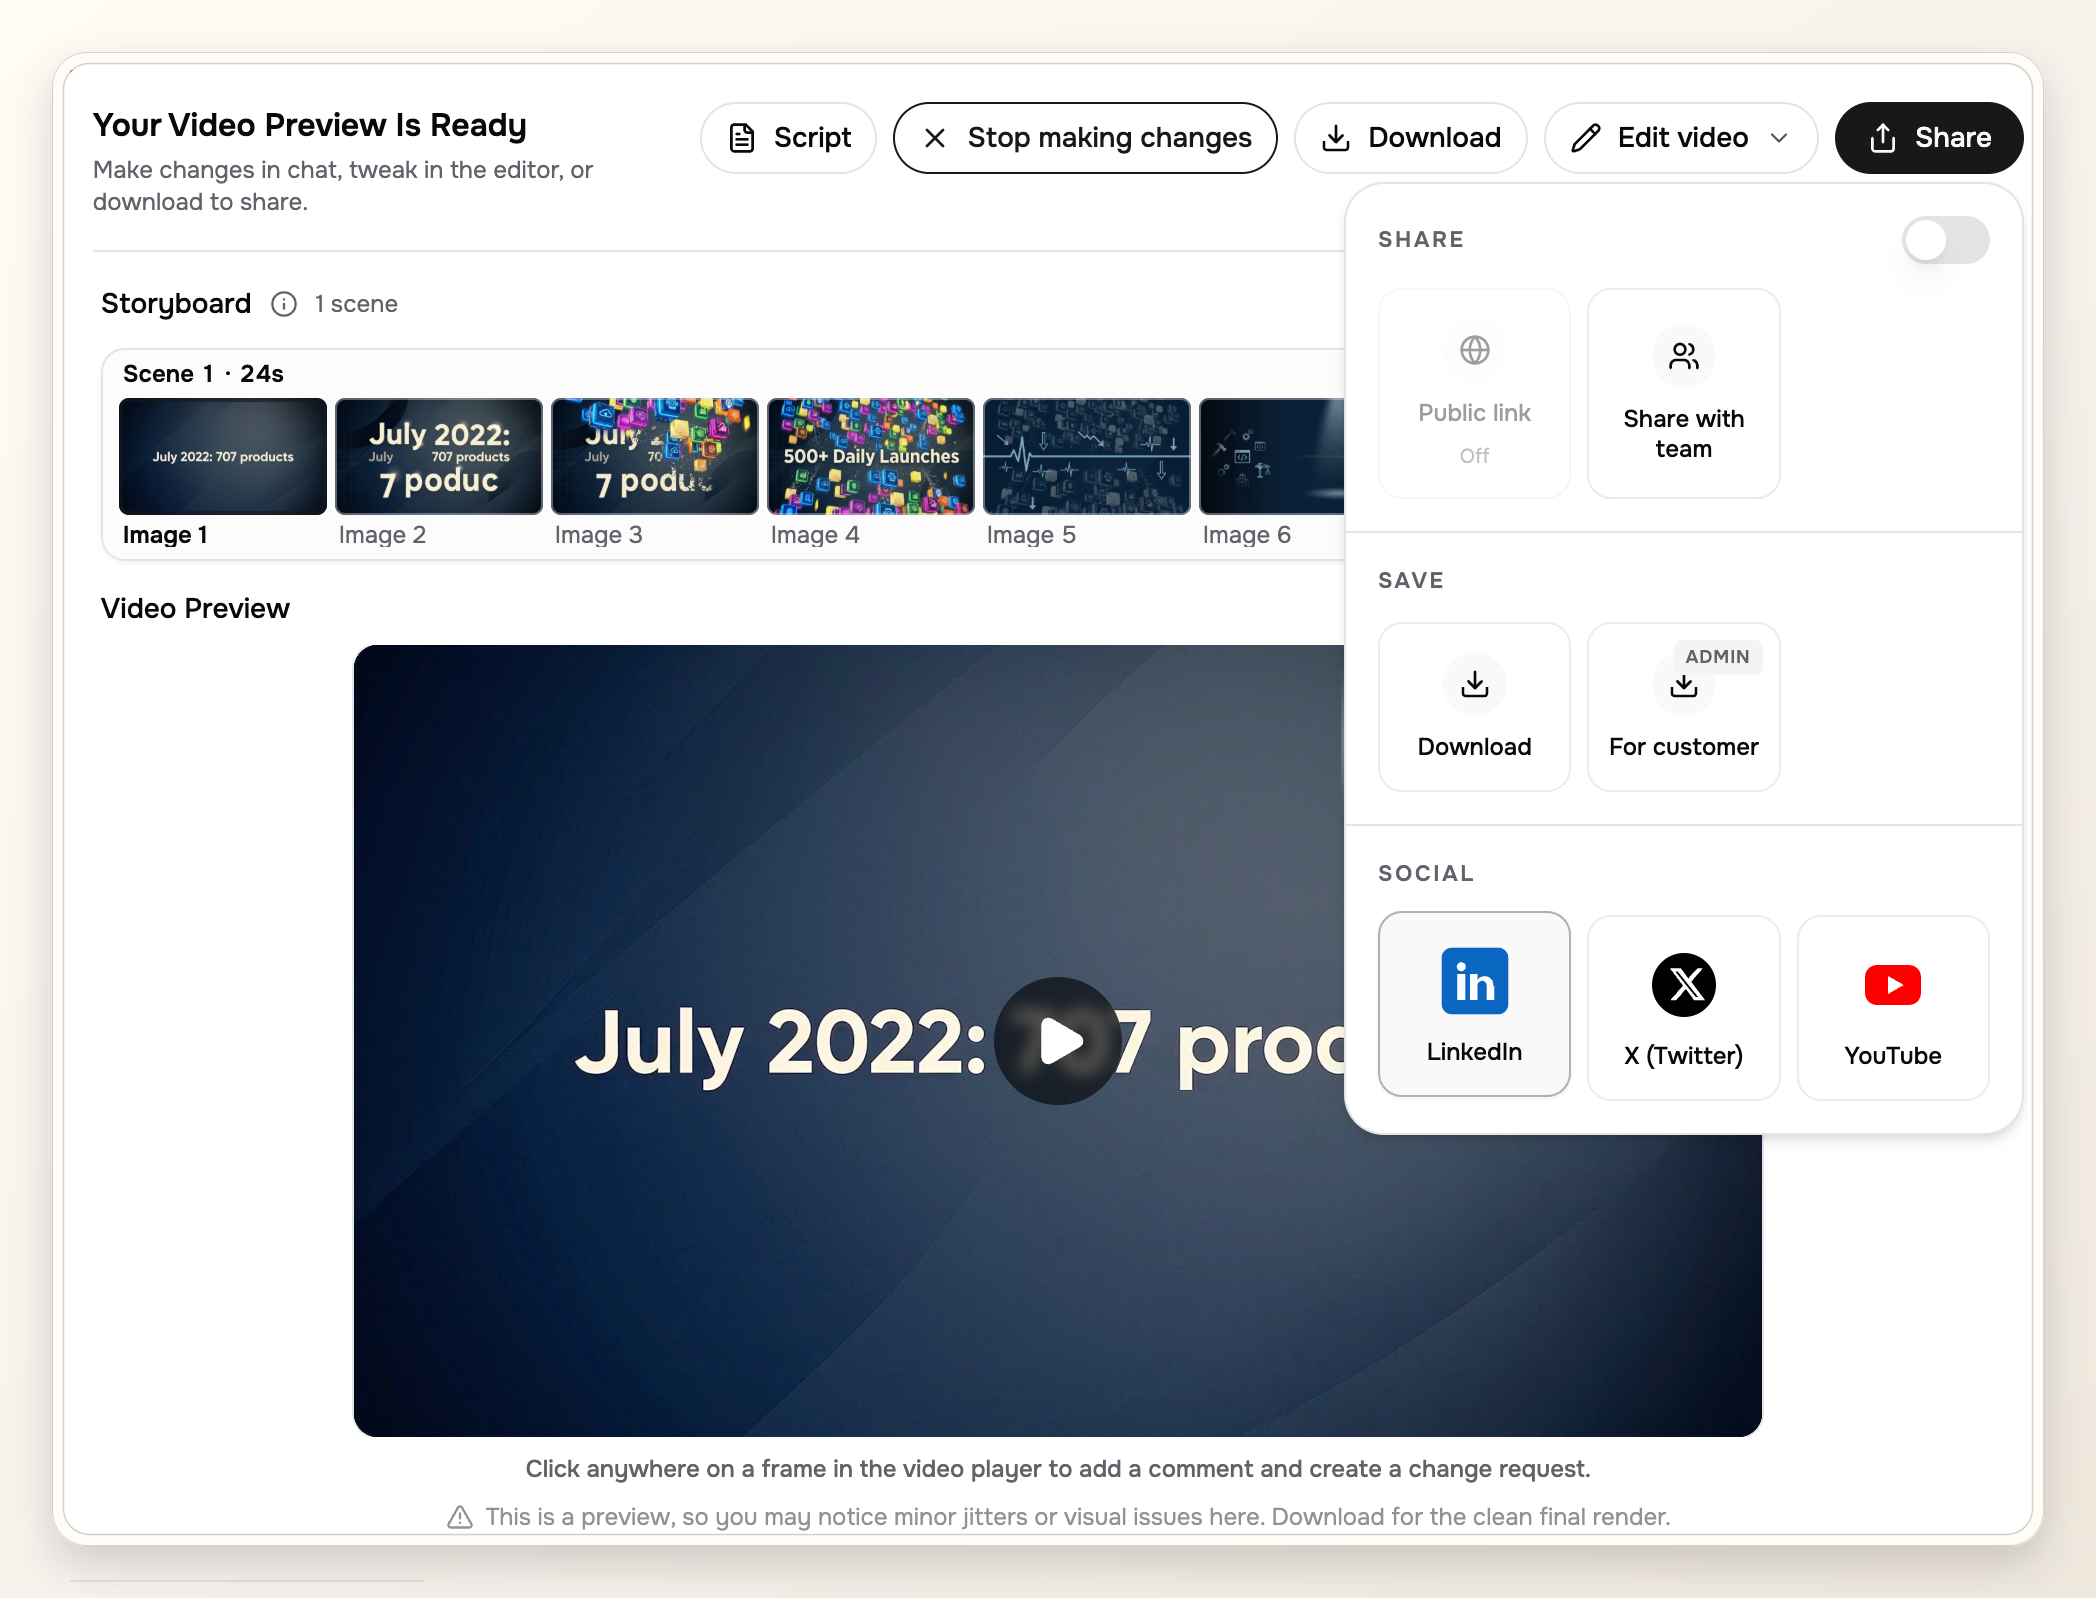Image resolution: width=2096 pixels, height=1598 pixels.
Task: Open the Script document button
Action: pos(788,138)
